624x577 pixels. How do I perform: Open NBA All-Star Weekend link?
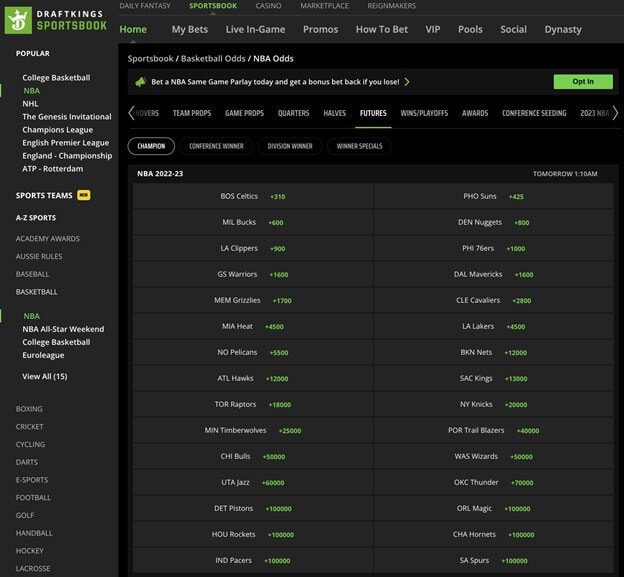(x=63, y=329)
